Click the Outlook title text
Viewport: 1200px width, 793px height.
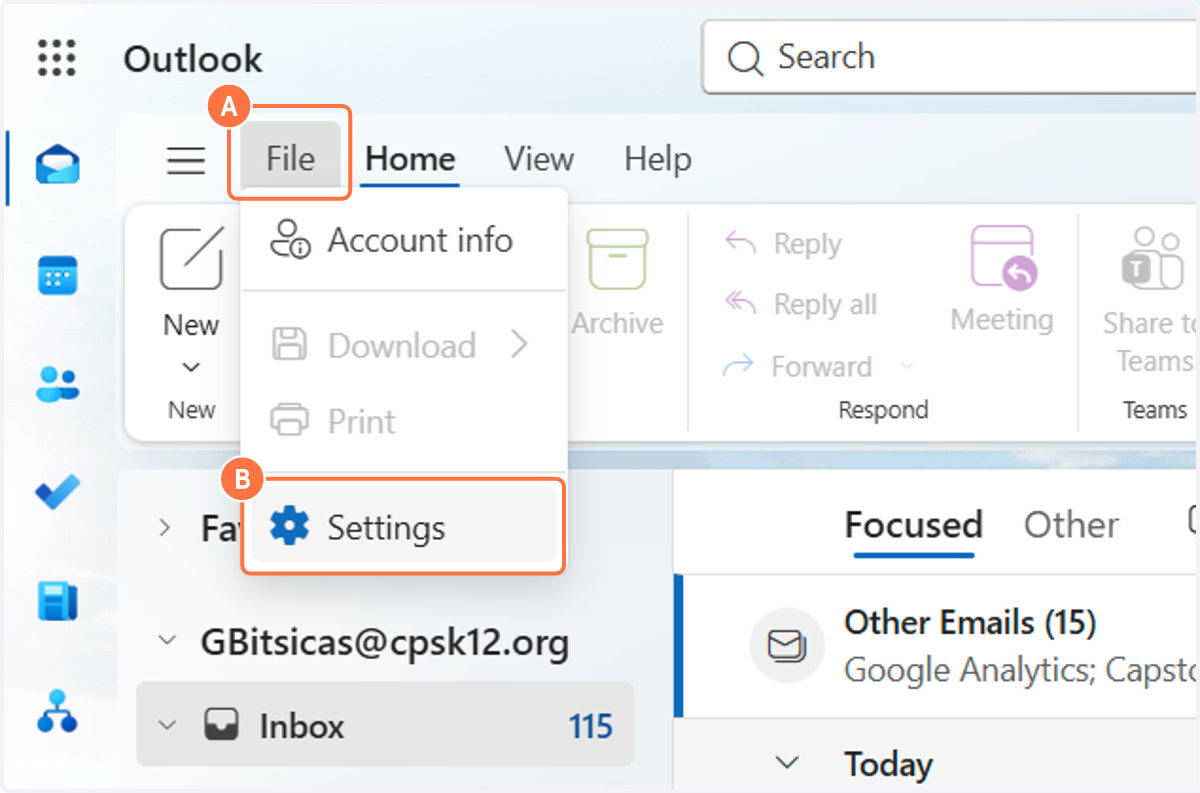coord(193,58)
